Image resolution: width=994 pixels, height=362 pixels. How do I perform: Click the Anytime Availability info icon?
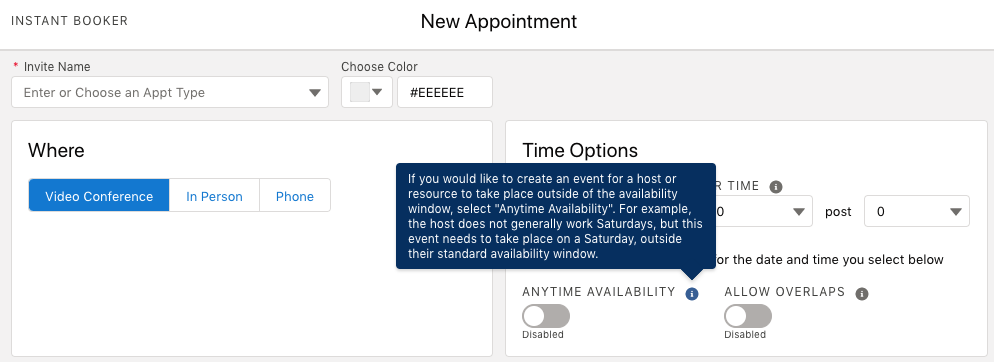692,294
